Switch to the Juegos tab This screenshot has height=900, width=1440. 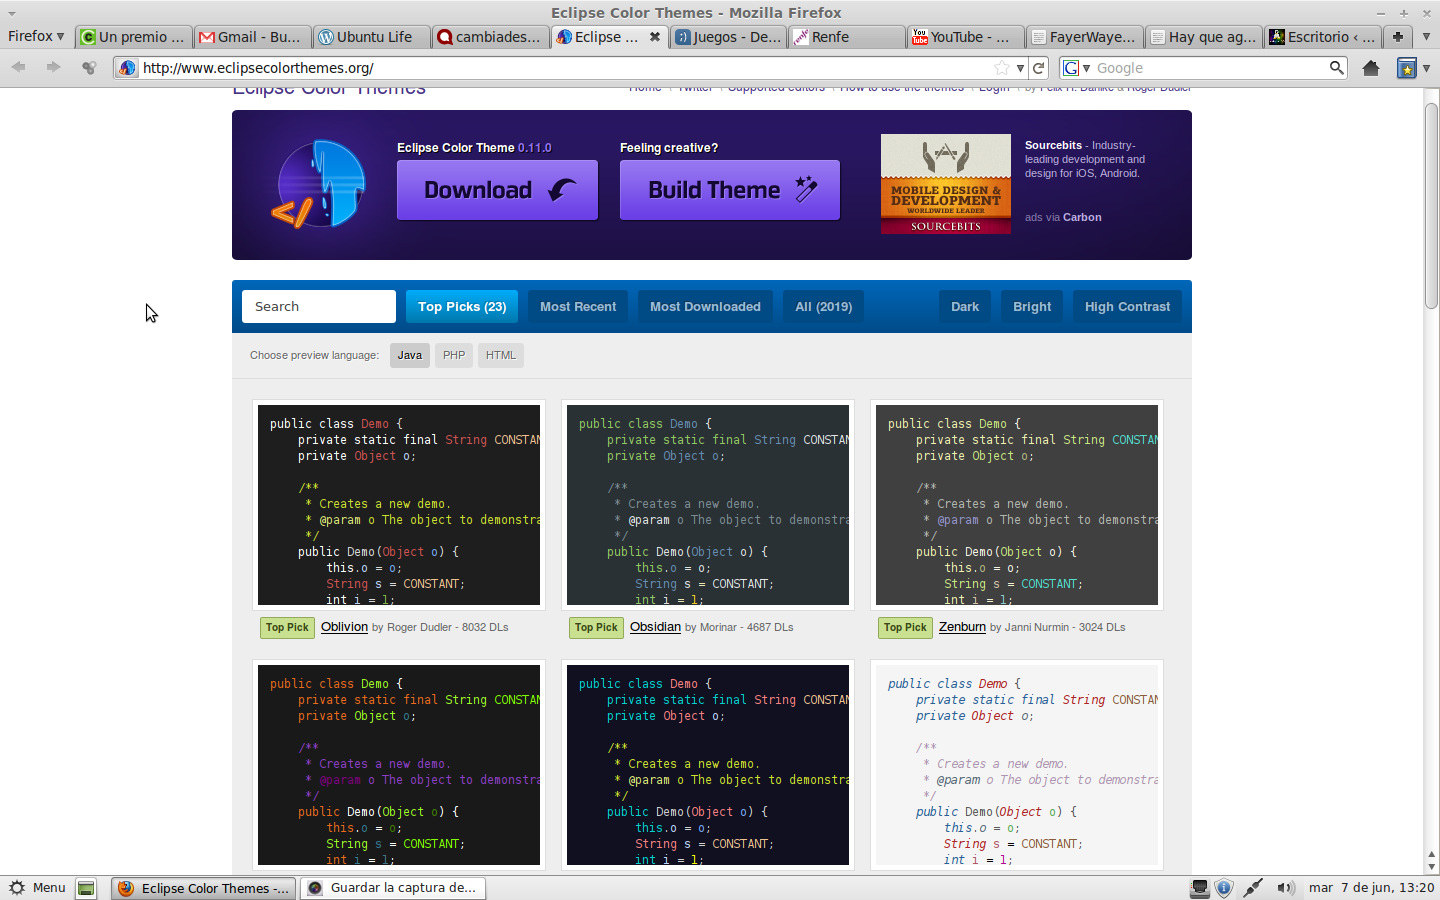[727, 37]
